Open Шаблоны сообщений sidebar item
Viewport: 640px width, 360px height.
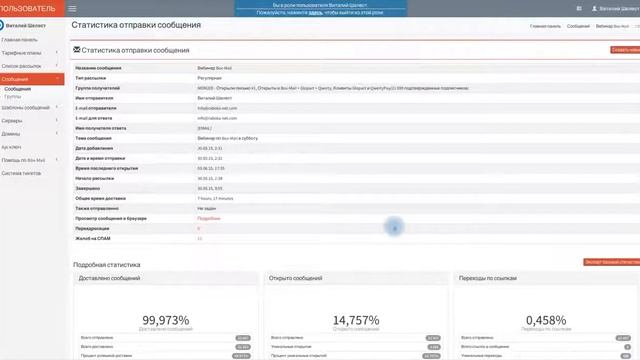click(25, 108)
